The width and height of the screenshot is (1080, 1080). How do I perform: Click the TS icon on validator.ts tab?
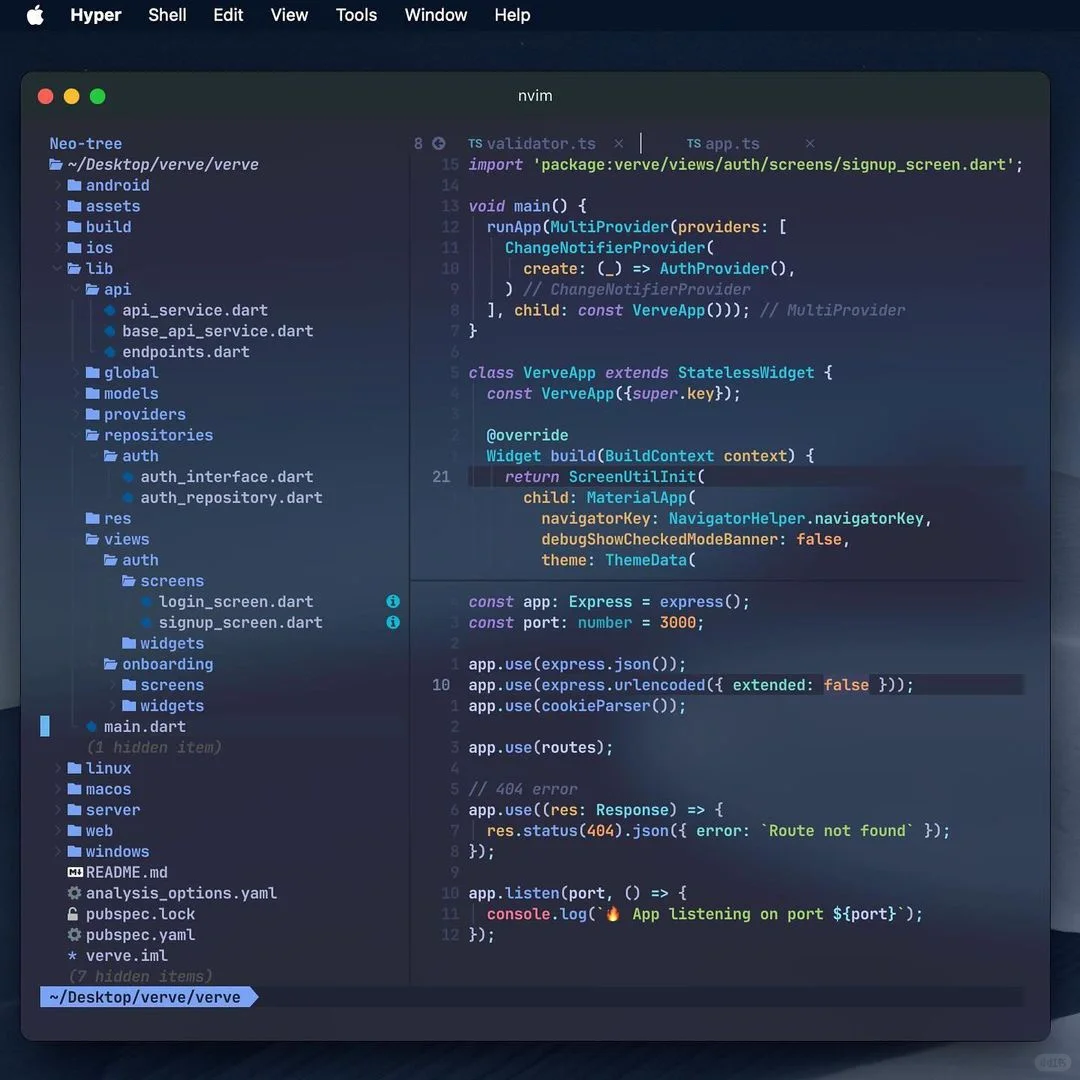pyautogui.click(x=475, y=143)
